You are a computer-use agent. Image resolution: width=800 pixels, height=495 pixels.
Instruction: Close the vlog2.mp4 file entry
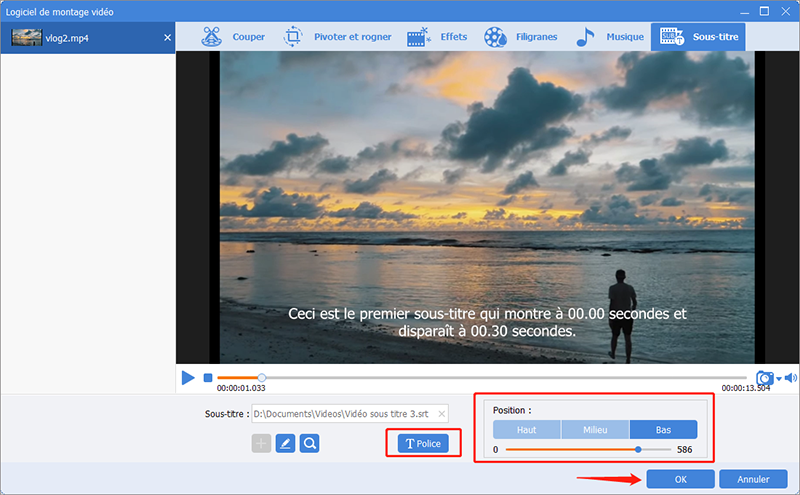pyautogui.click(x=167, y=37)
